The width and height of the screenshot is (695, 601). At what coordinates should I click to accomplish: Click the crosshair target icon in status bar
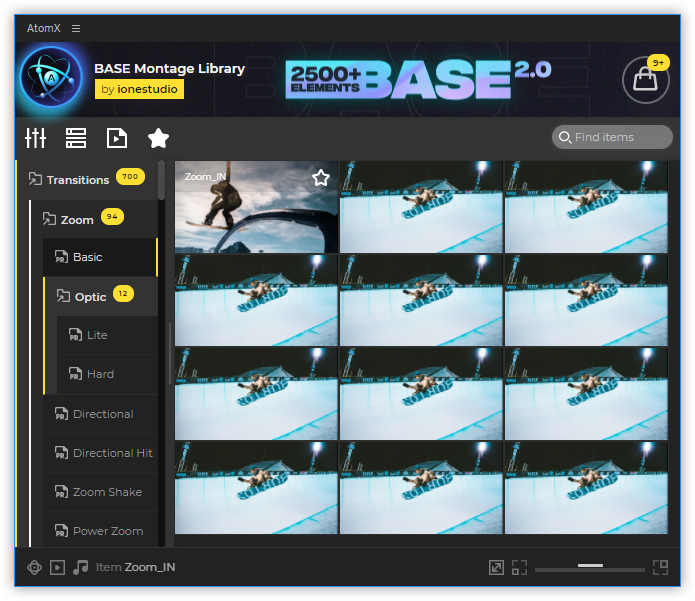[x=34, y=567]
